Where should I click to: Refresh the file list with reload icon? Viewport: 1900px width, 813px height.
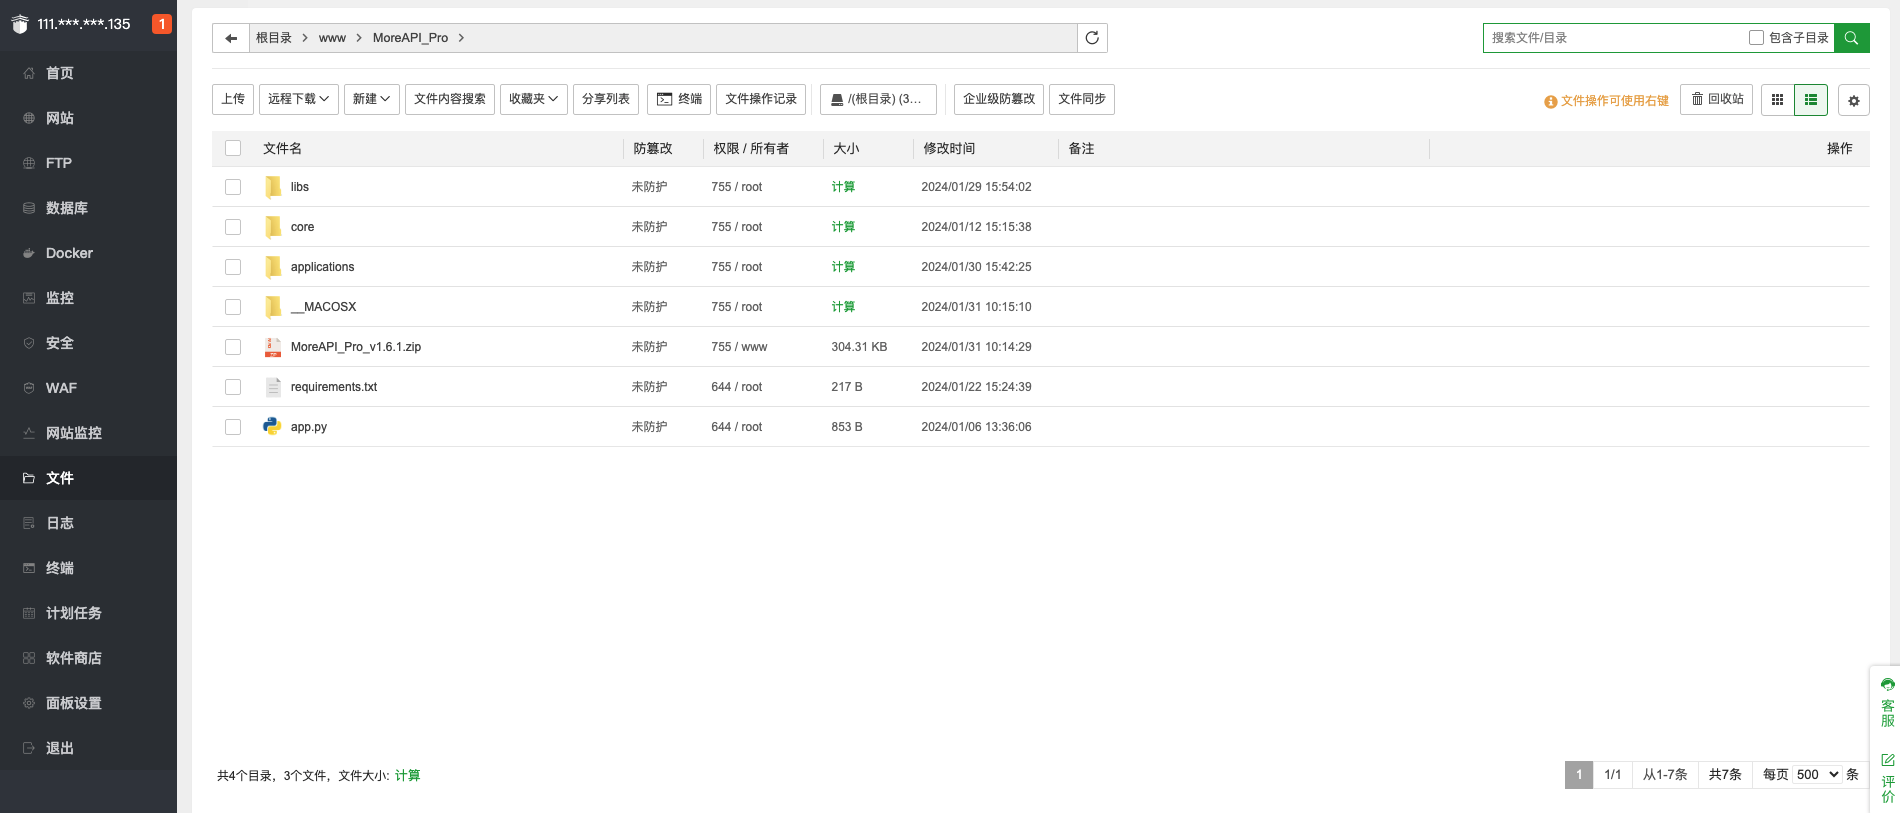click(1092, 38)
